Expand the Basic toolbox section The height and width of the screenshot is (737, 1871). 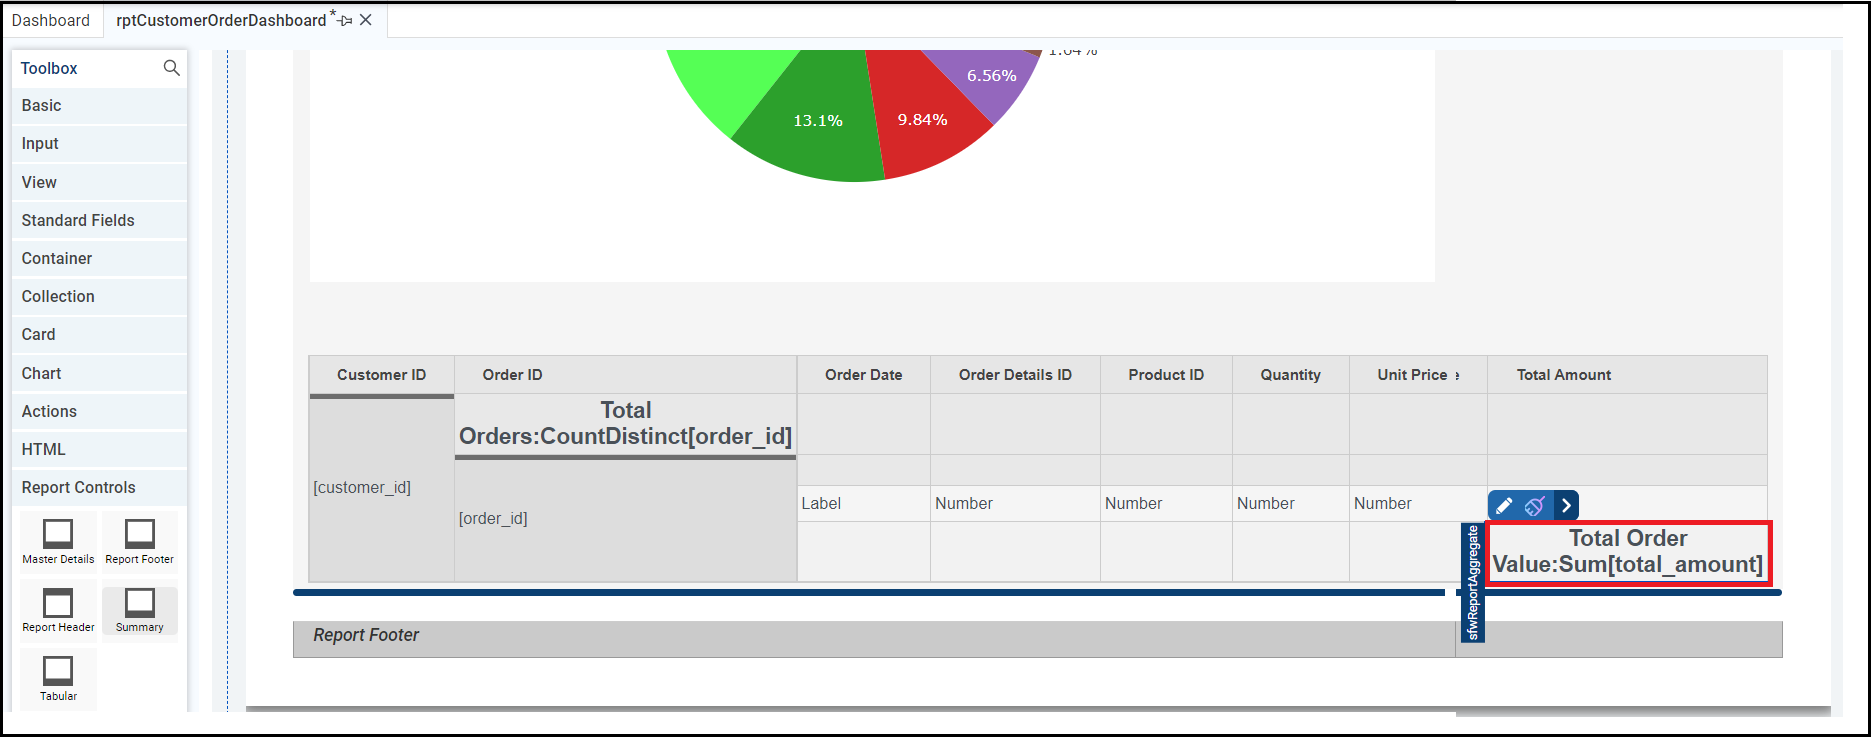[99, 106]
